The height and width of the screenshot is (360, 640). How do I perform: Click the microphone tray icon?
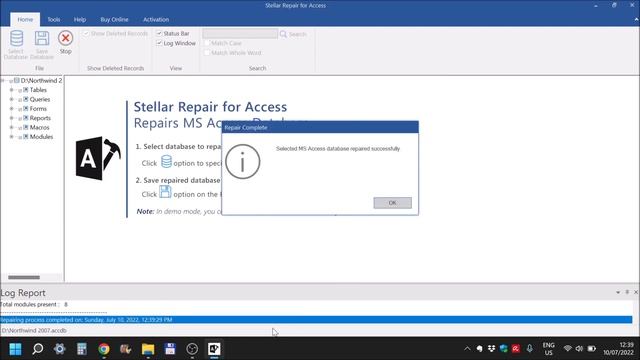tap(529, 348)
